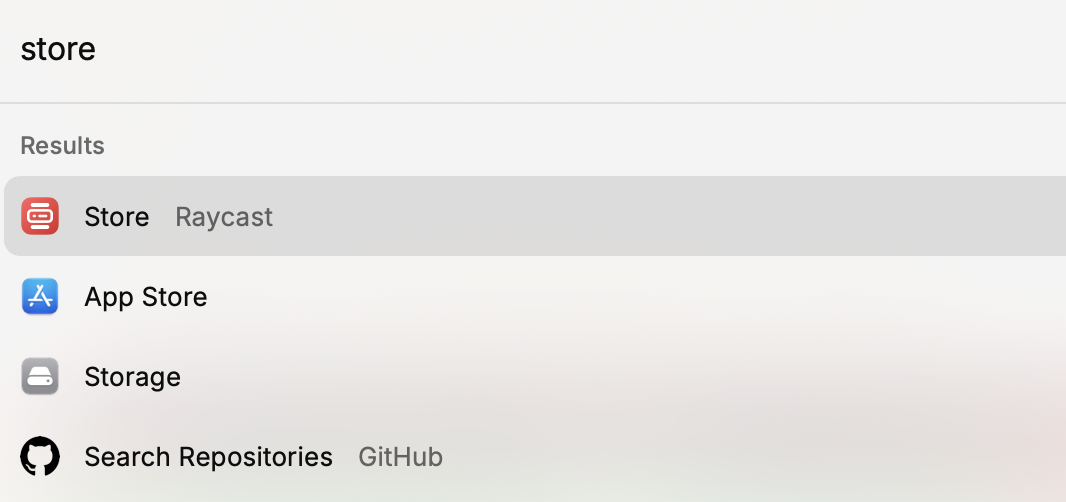Open the Store result from Raycast

click(535, 216)
